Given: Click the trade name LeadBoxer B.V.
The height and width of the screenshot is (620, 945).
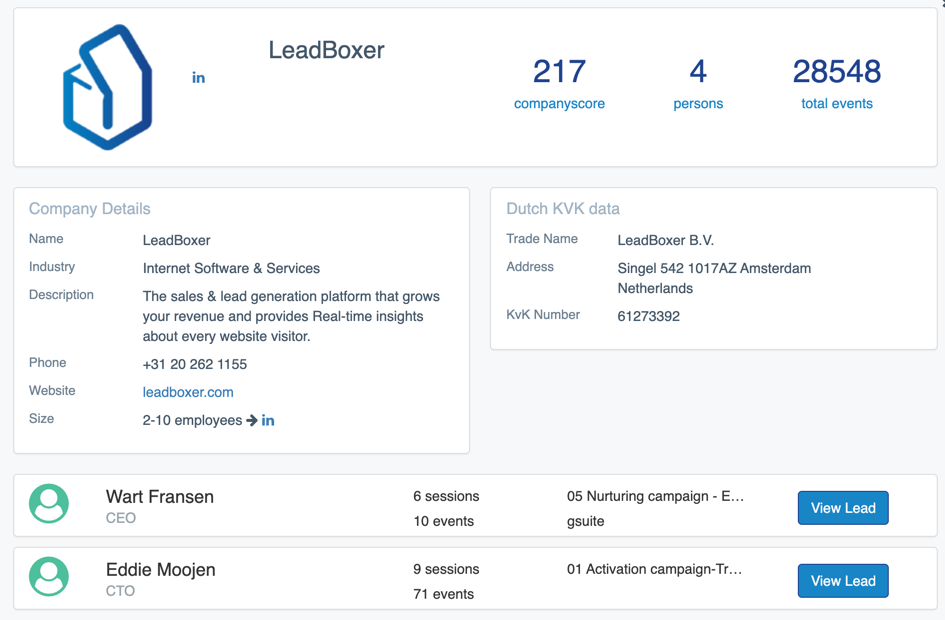Looking at the screenshot, I should [x=665, y=240].
